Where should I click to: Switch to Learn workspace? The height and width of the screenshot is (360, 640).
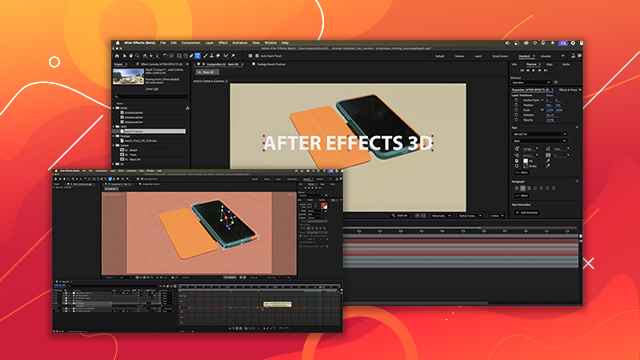[x=478, y=56]
